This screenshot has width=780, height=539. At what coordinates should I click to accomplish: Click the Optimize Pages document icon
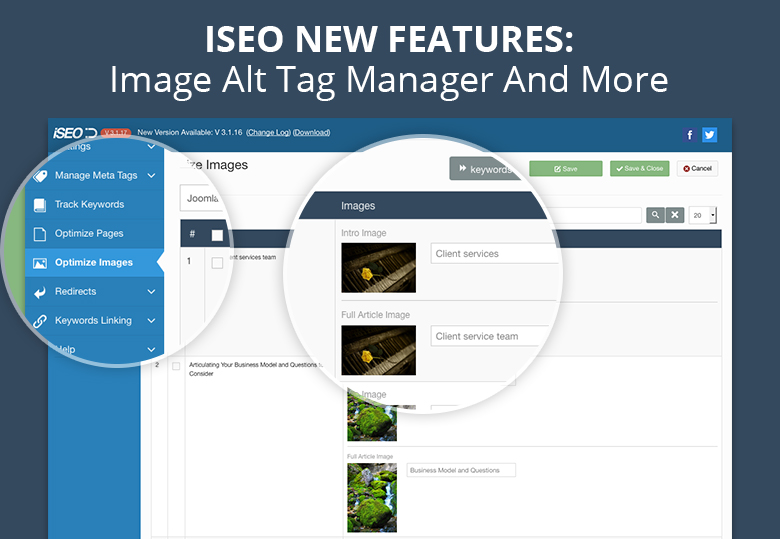[40, 234]
